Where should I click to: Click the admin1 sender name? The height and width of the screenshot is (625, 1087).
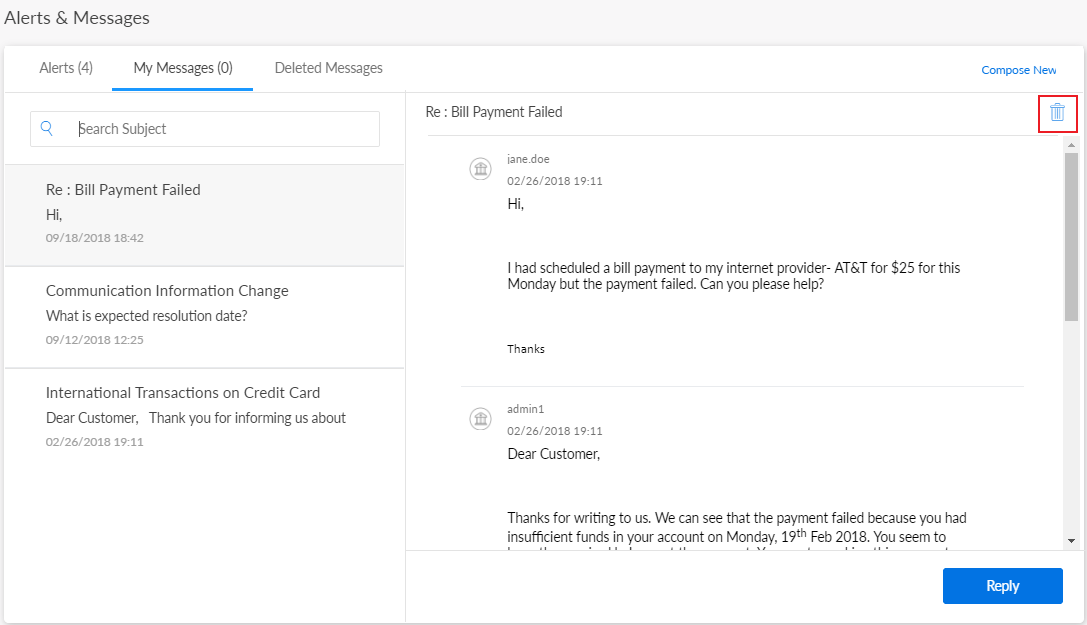pyautogui.click(x=525, y=409)
